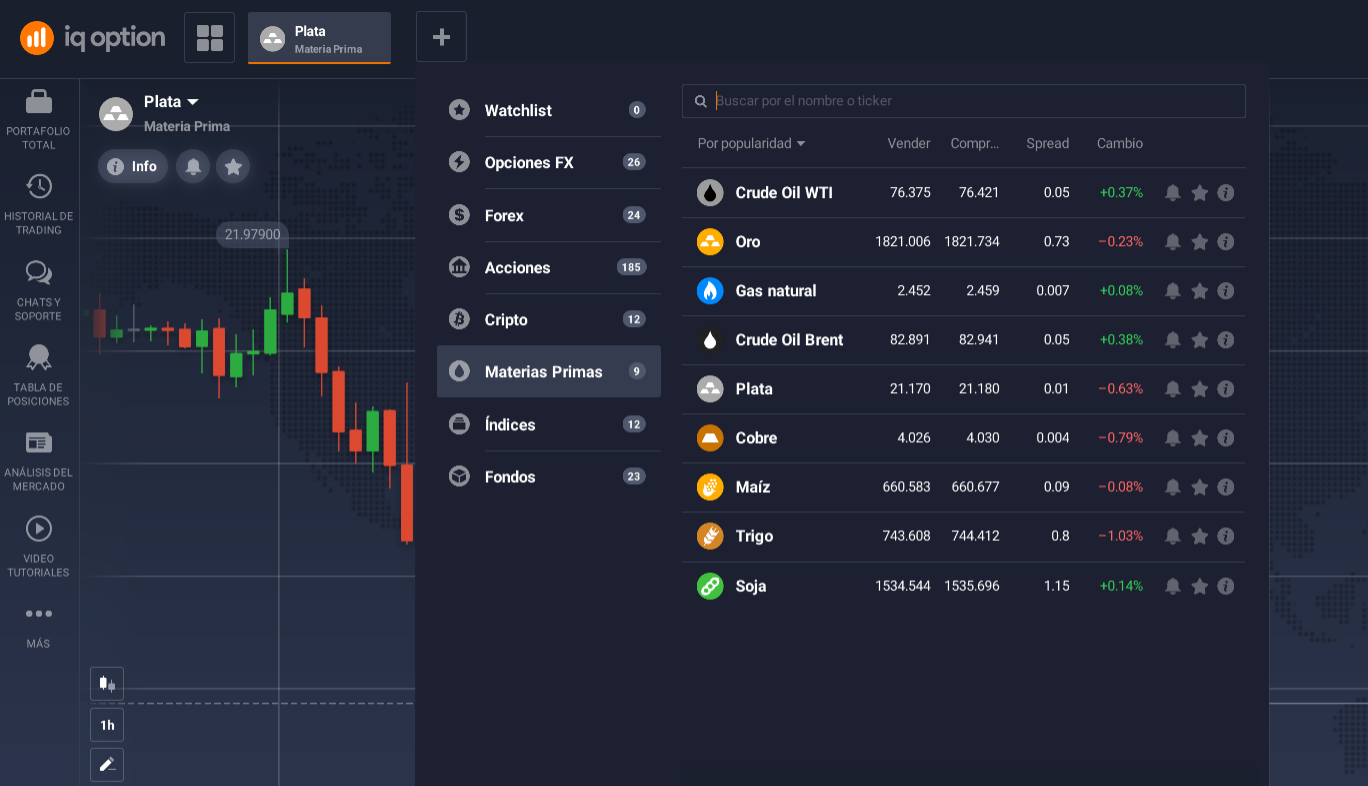Open info icon for Crude Oil WTI
Viewport: 1368px width, 786px height.
point(1226,193)
